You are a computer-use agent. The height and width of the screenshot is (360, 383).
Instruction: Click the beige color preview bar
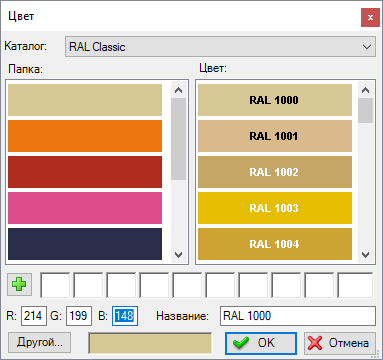point(150,343)
